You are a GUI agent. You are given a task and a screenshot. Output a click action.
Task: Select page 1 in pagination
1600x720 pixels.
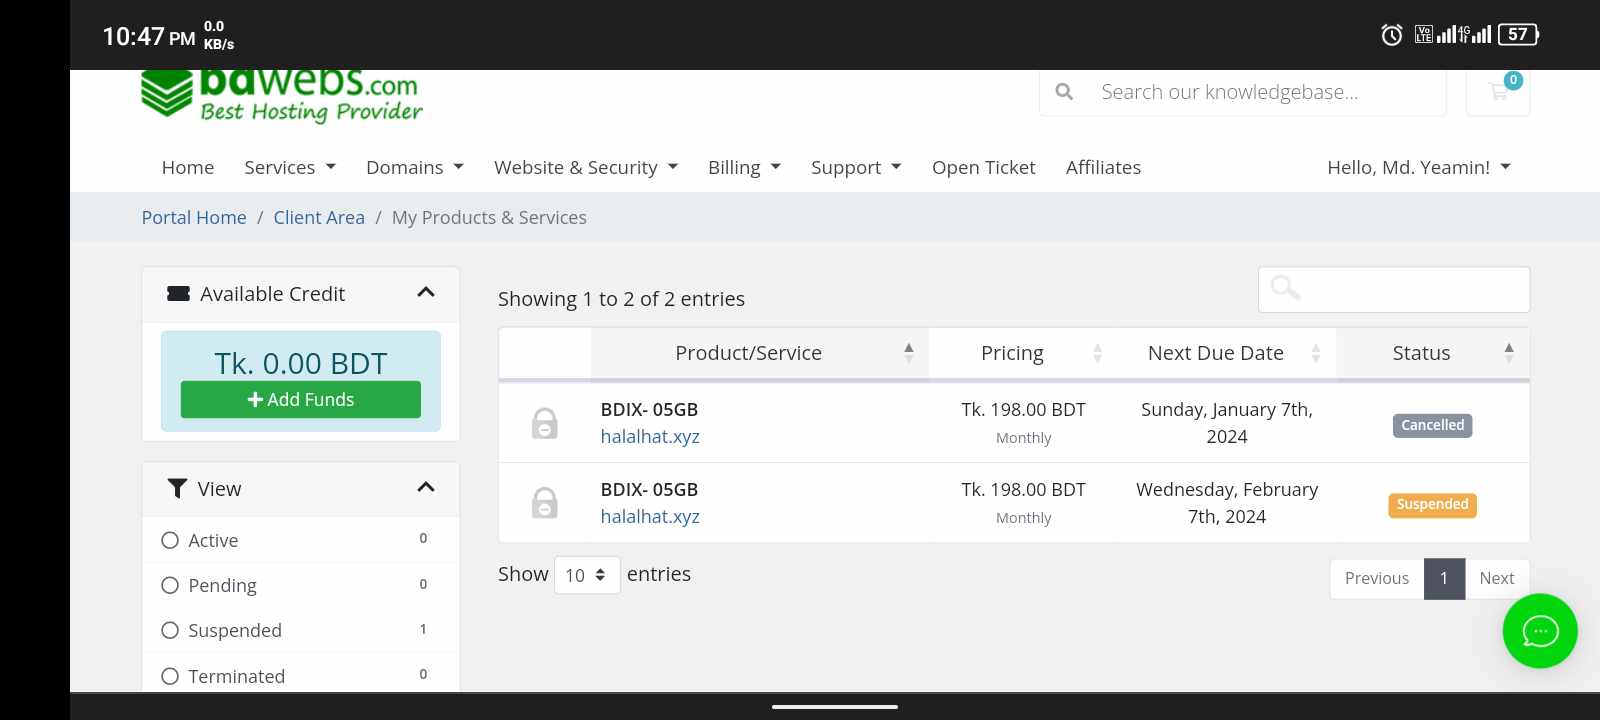(x=1444, y=578)
